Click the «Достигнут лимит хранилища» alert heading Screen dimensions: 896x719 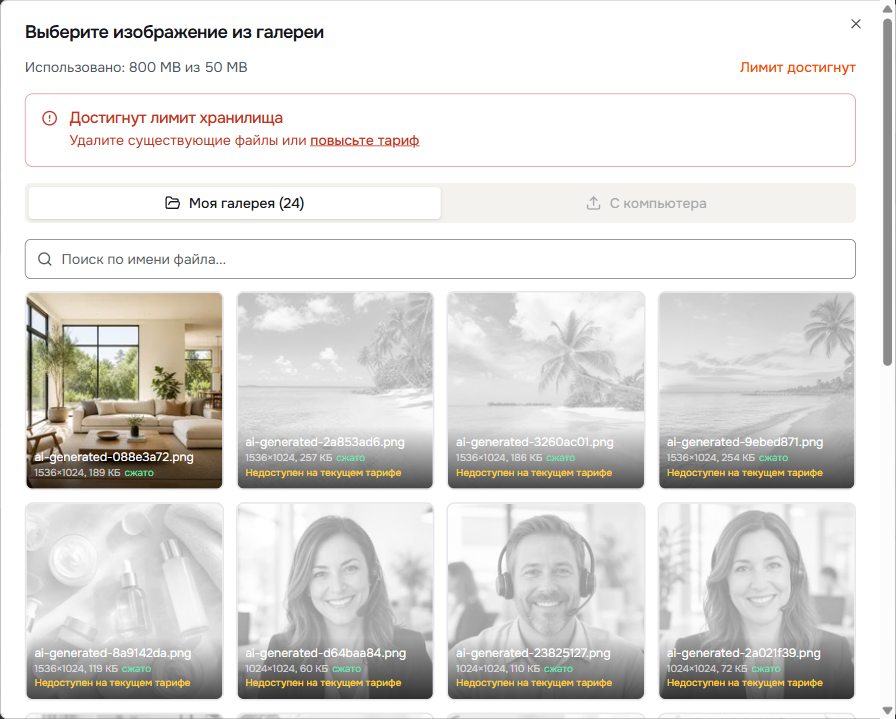[x=176, y=118]
